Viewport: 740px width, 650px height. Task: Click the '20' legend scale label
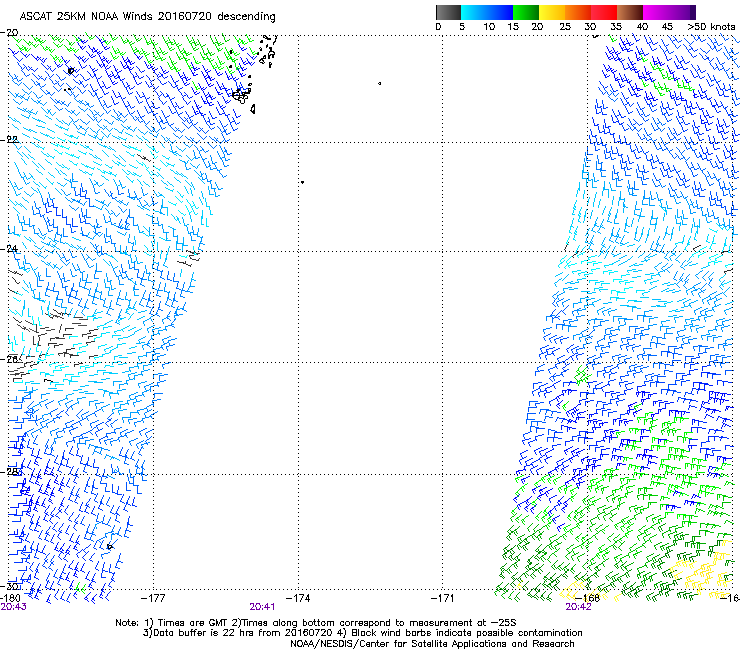tap(537, 27)
